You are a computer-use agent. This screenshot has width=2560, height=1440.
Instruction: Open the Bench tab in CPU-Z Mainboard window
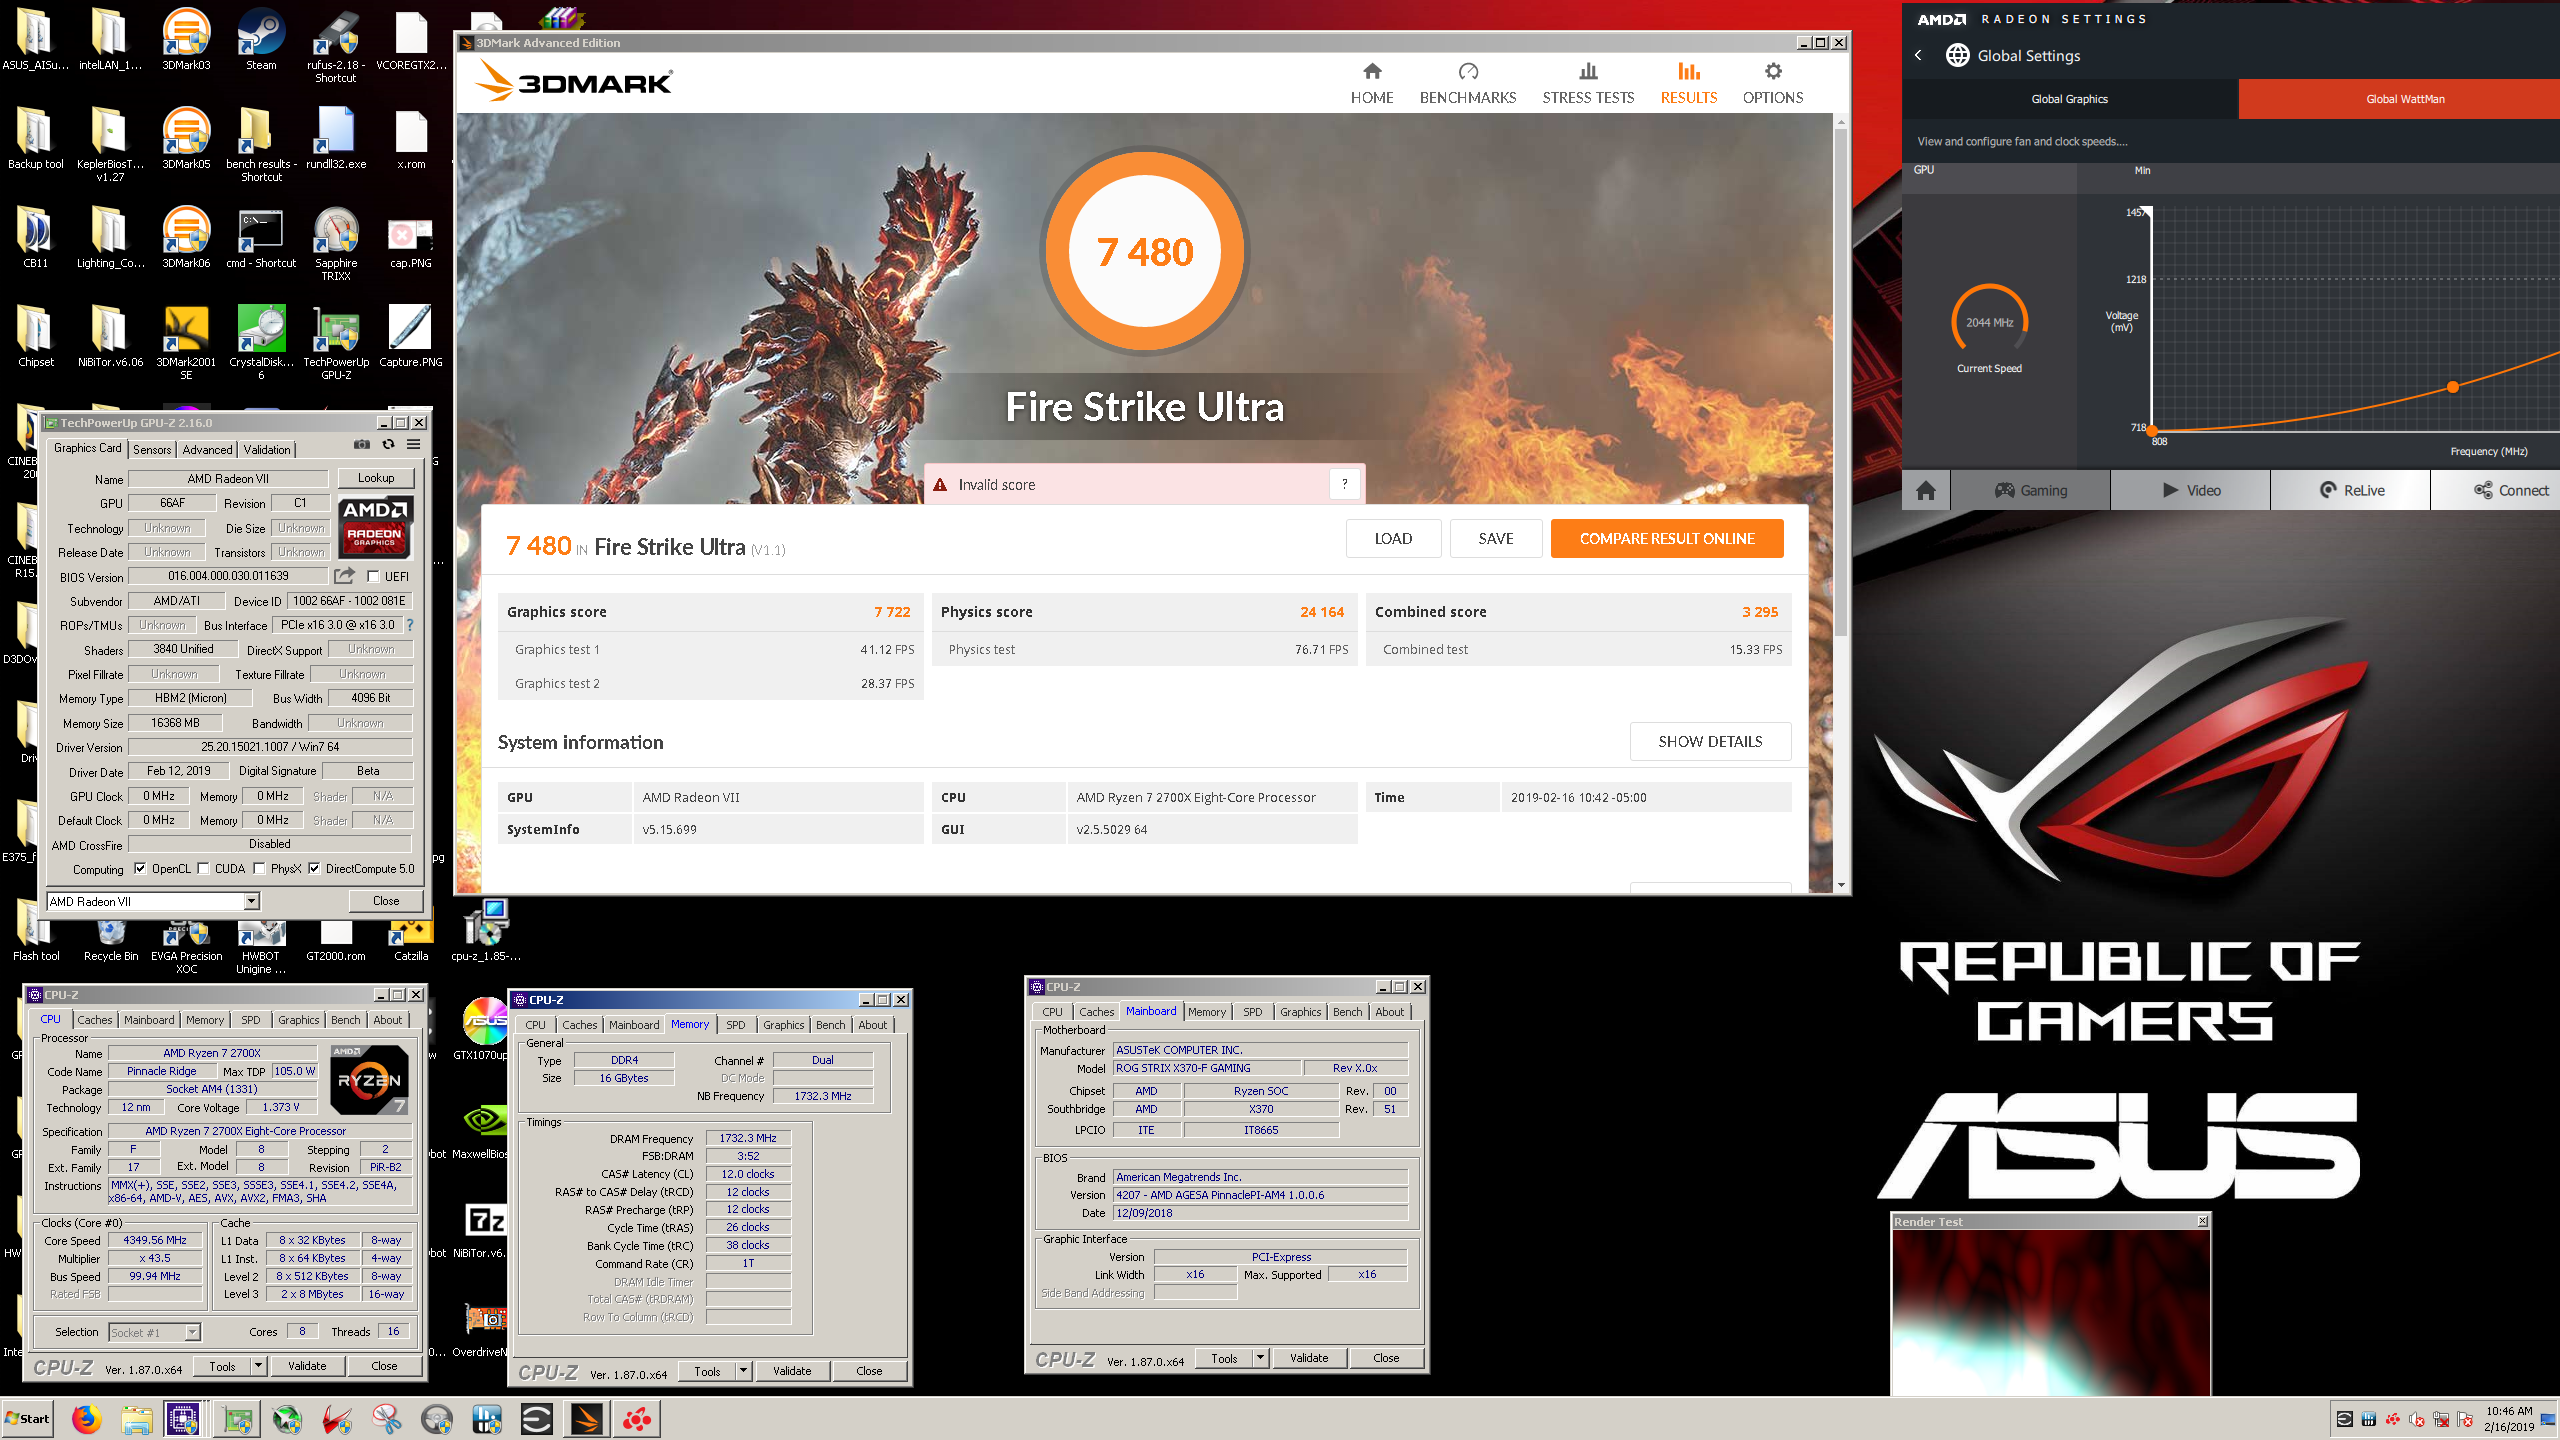[1347, 1012]
